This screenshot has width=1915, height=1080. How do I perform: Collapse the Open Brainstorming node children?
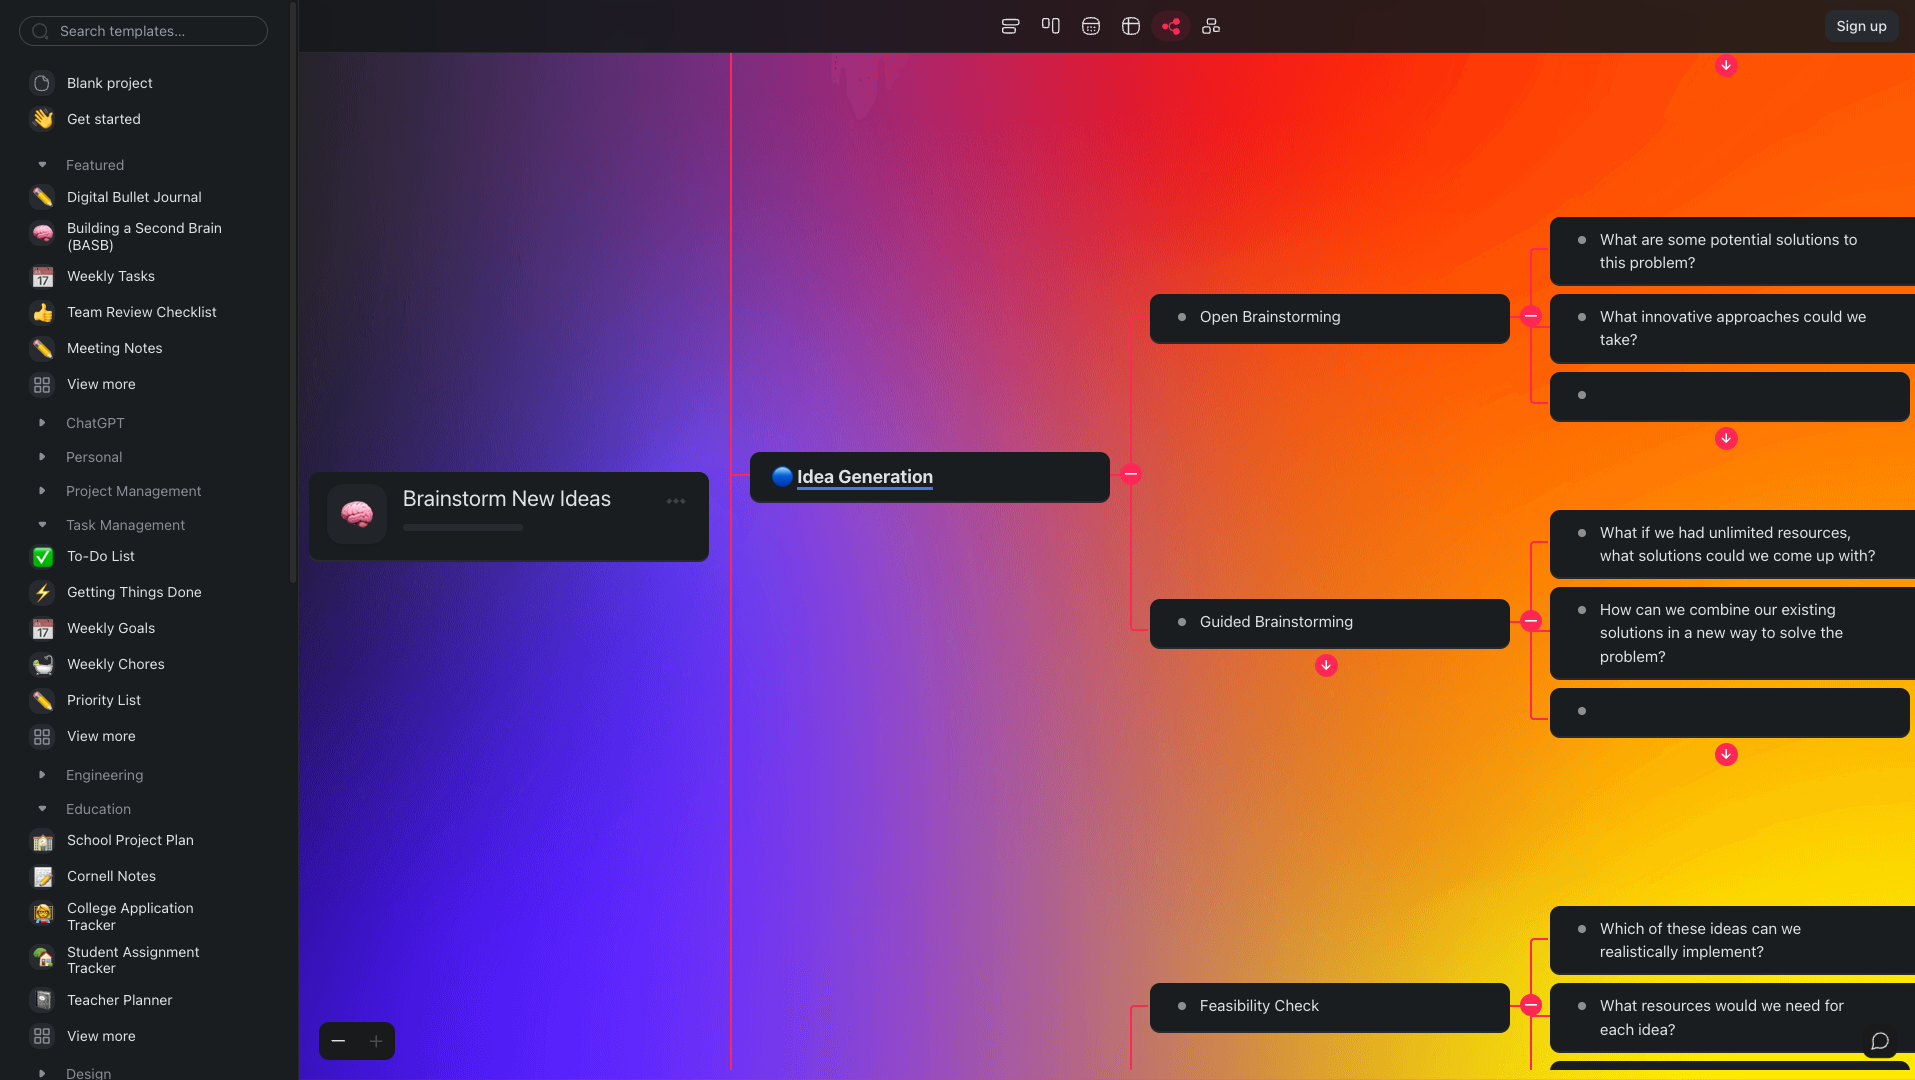[1531, 316]
